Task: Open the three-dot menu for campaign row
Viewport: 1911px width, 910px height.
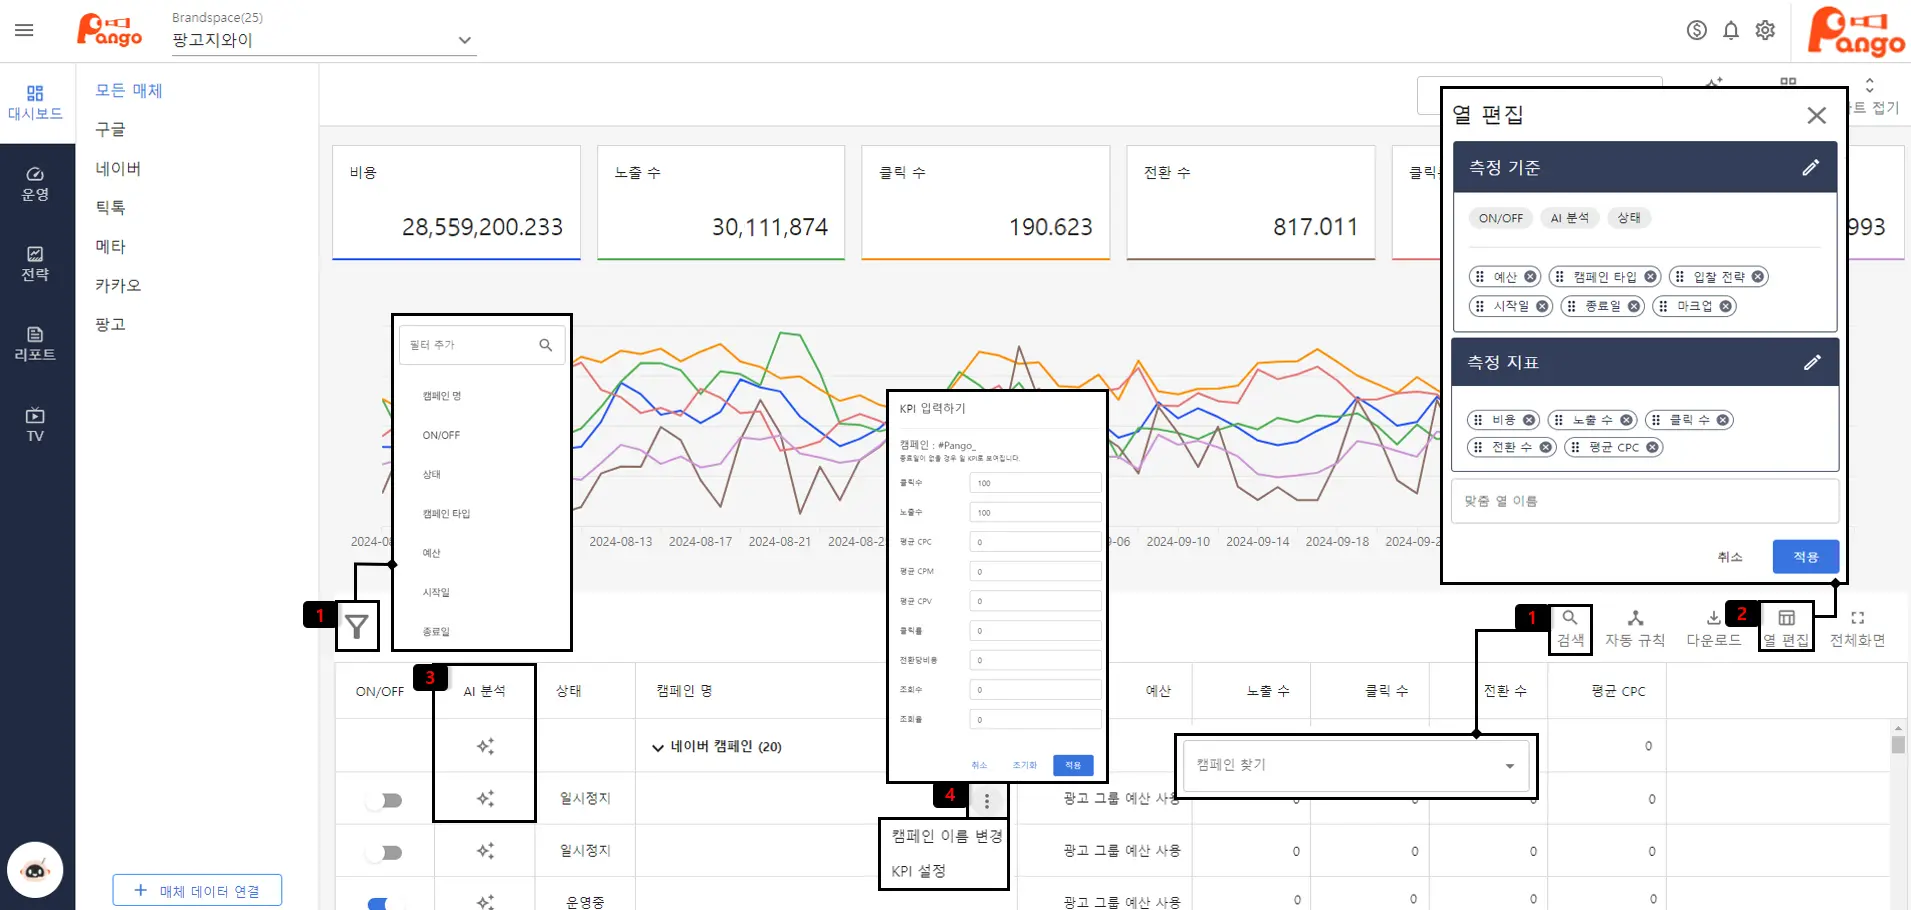Action: click(987, 801)
